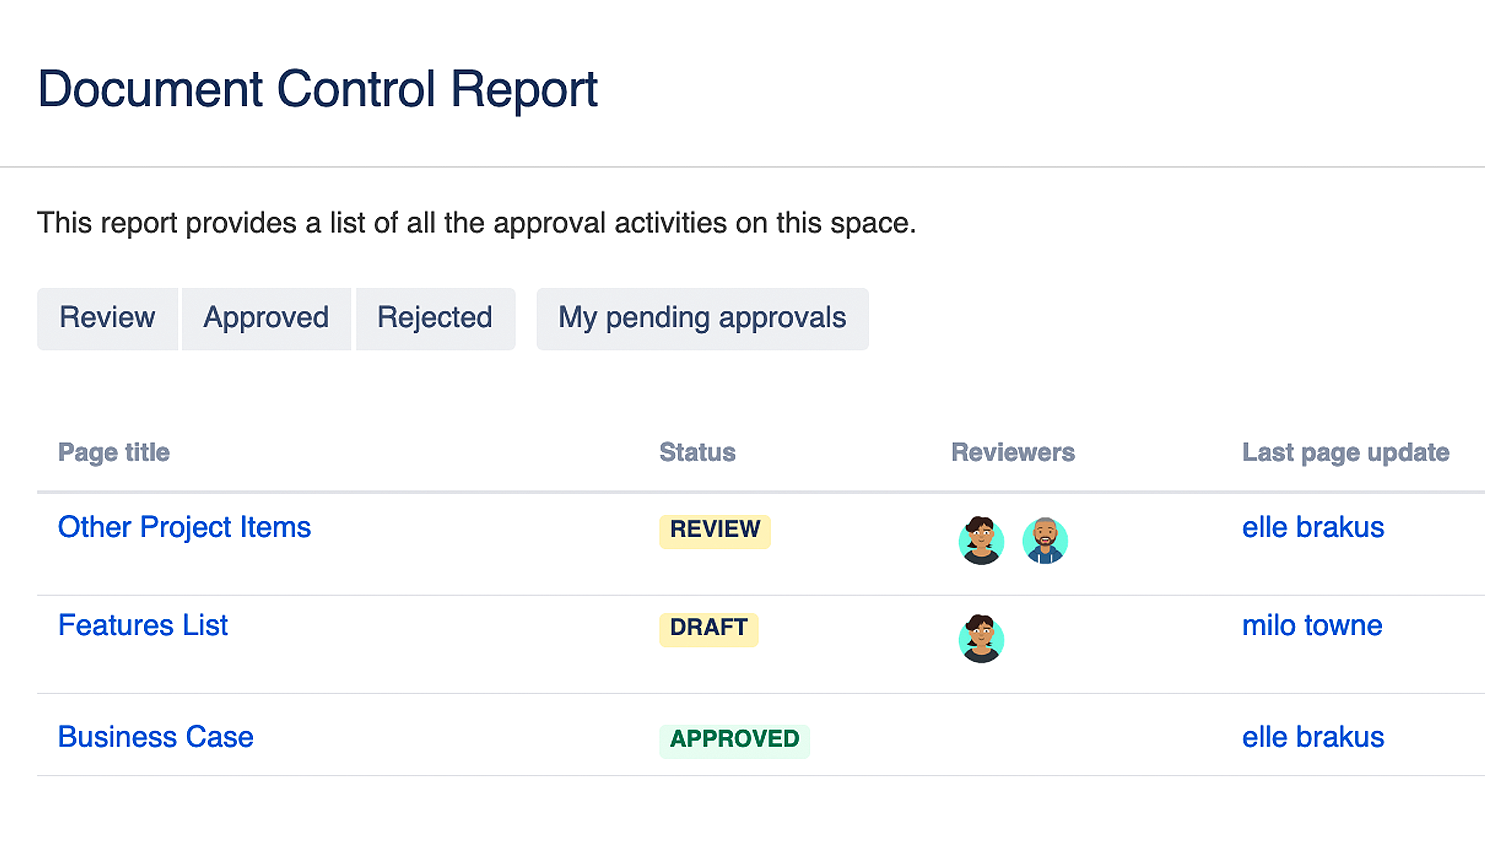This screenshot has width=1485, height=845.
Task: Click the Page title column header
Action: click(114, 453)
